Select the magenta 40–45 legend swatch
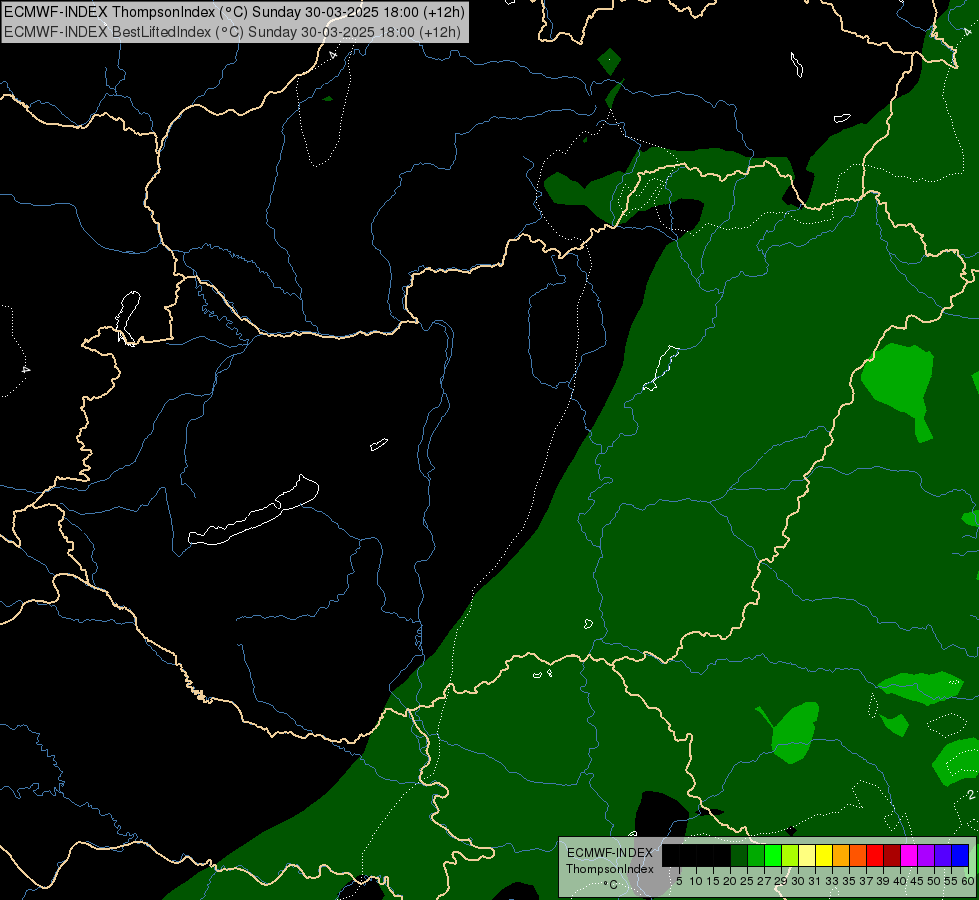The width and height of the screenshot is (979, 900). click(909, 855)
